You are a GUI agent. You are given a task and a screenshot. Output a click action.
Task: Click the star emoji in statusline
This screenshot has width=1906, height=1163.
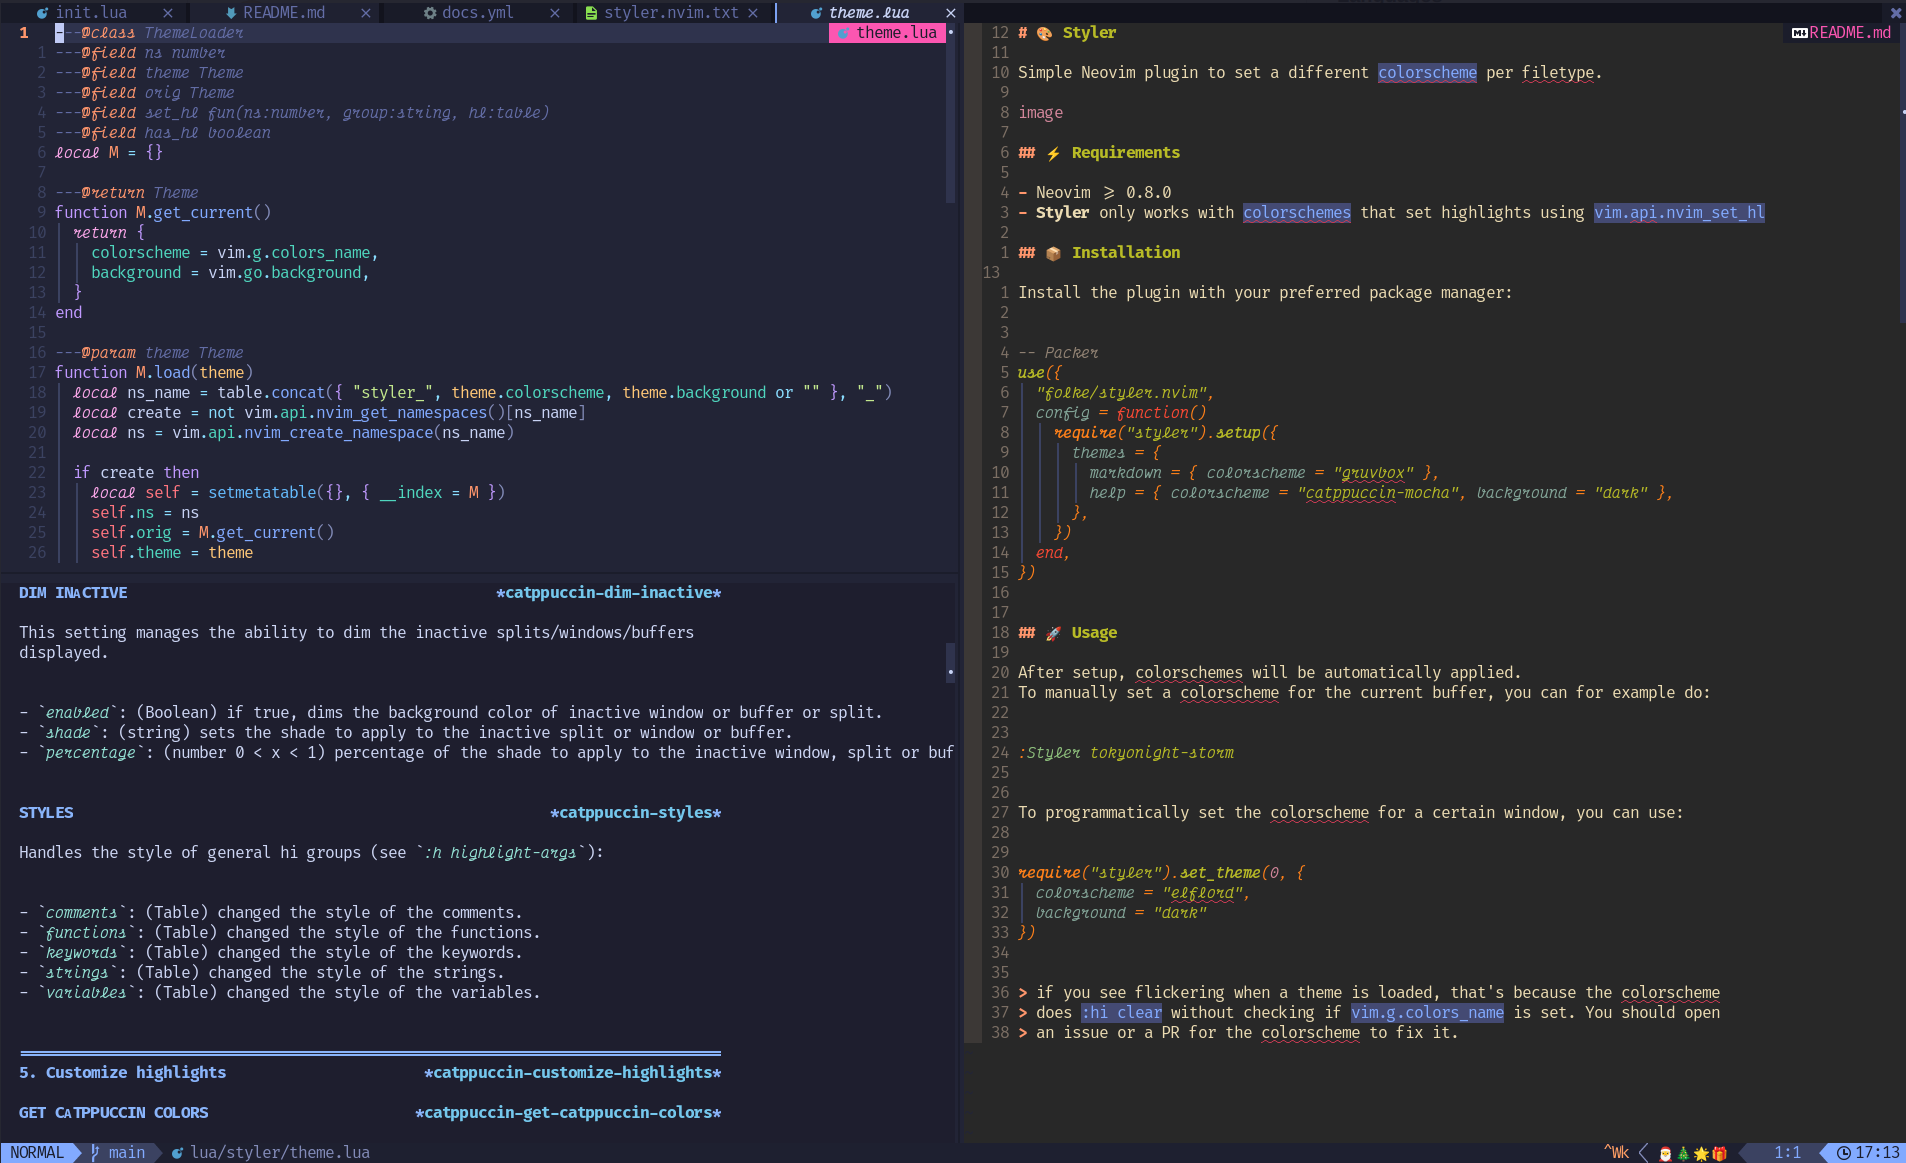(x=1701, y=1153)
